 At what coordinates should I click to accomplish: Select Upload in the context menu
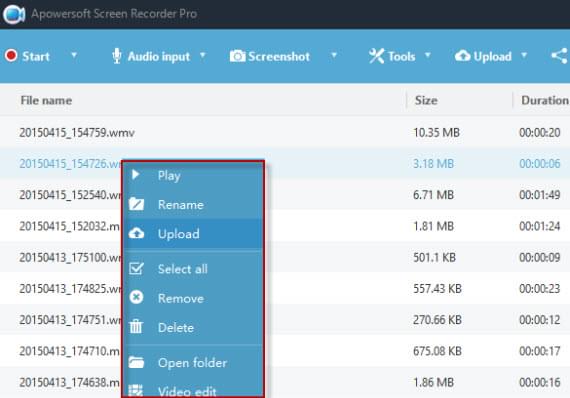click(193, 234)
